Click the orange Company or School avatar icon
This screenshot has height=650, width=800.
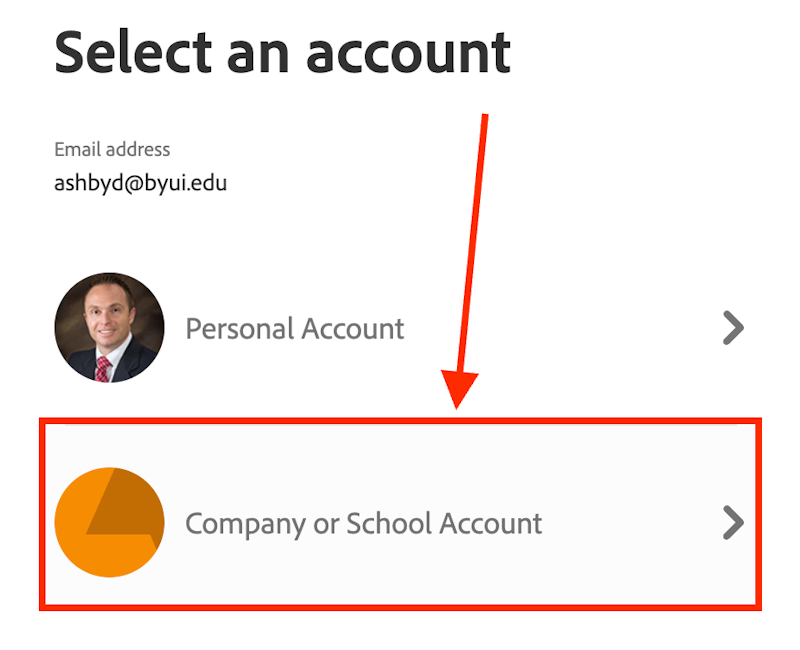(109, 522)
